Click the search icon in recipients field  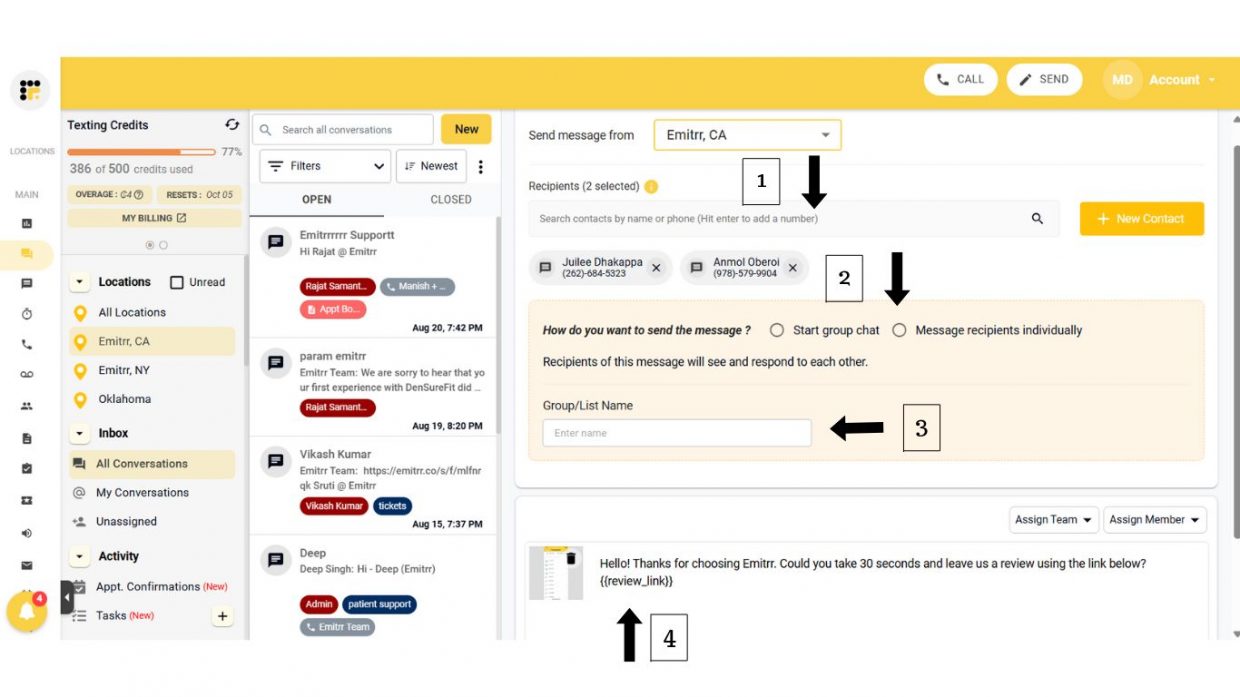pos(1037,218)
